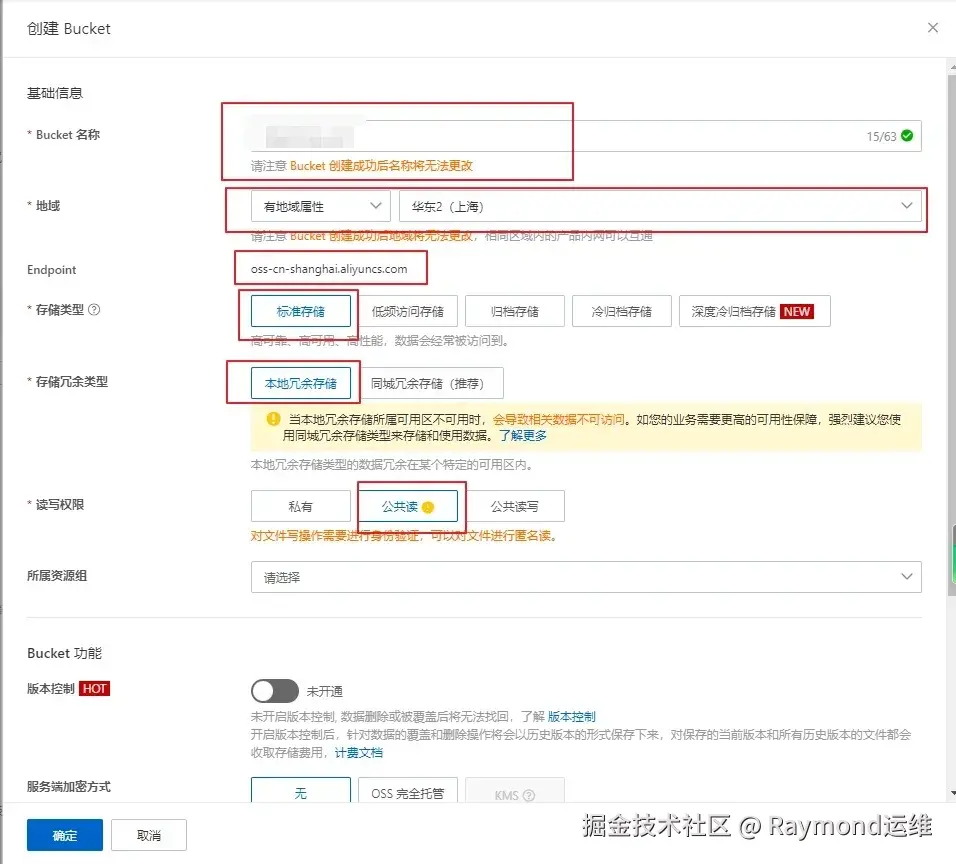Click the 未开通 status text
The image size is (956, 864).
tap(324, 691)
